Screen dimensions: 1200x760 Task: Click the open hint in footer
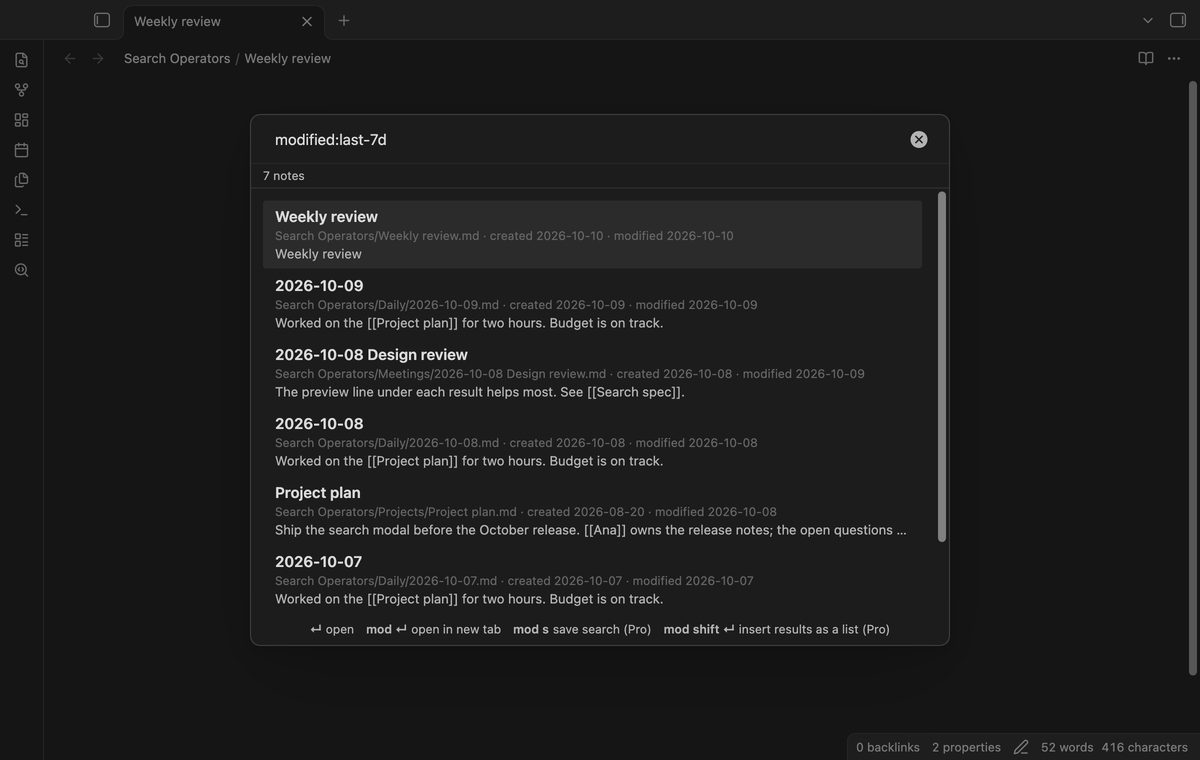332,629
